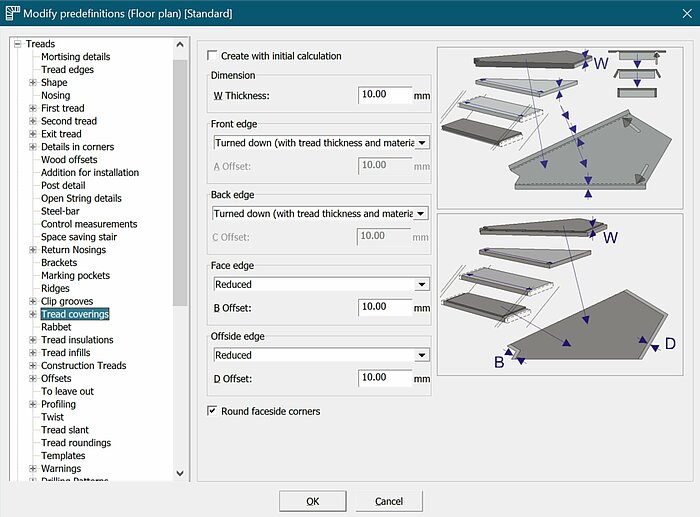Click the OK button

tap(312, 501)
